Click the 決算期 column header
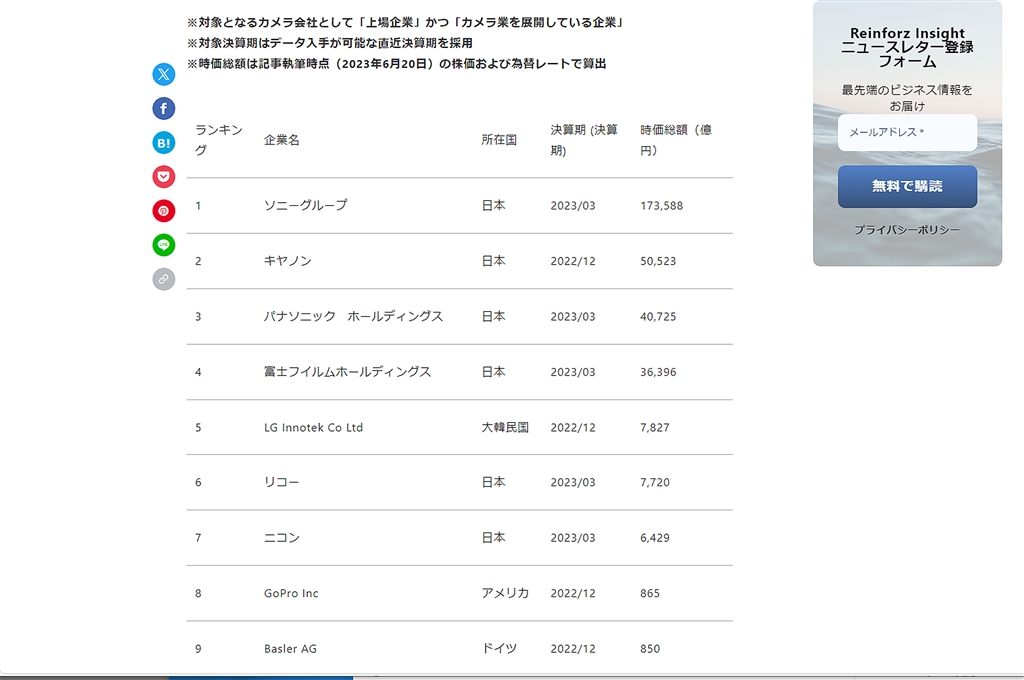Image resolution: width=1024 pixels, height=680 pixels. (584, 140)
